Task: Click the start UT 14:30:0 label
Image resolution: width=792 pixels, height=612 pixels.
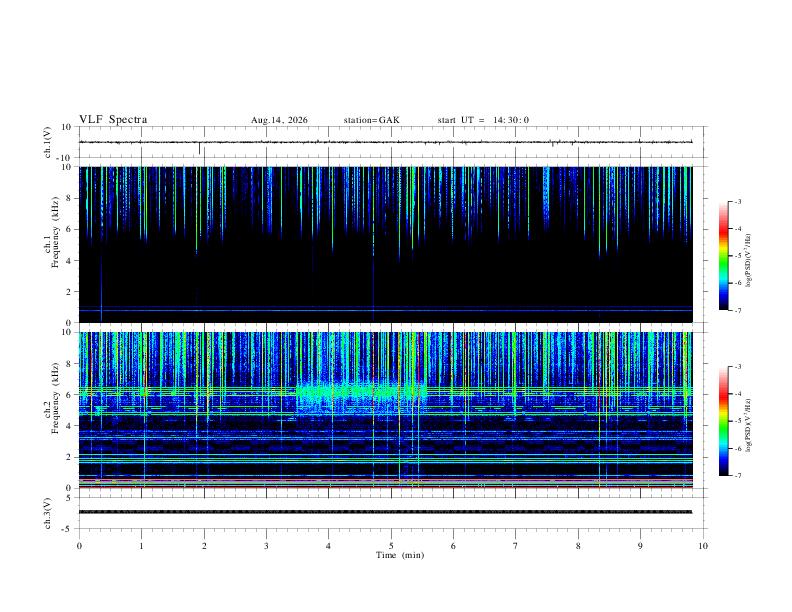Action: pos(483,120)
